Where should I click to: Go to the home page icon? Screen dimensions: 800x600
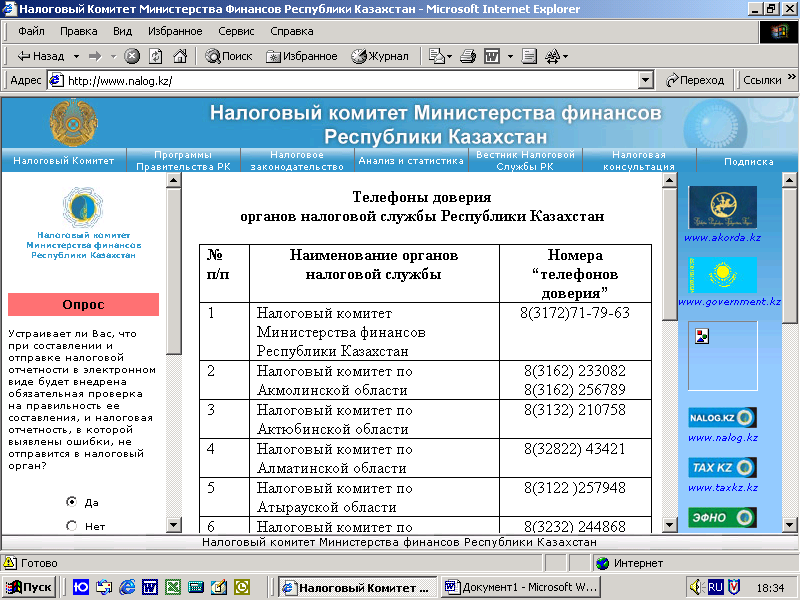click(x=180, y=56)
